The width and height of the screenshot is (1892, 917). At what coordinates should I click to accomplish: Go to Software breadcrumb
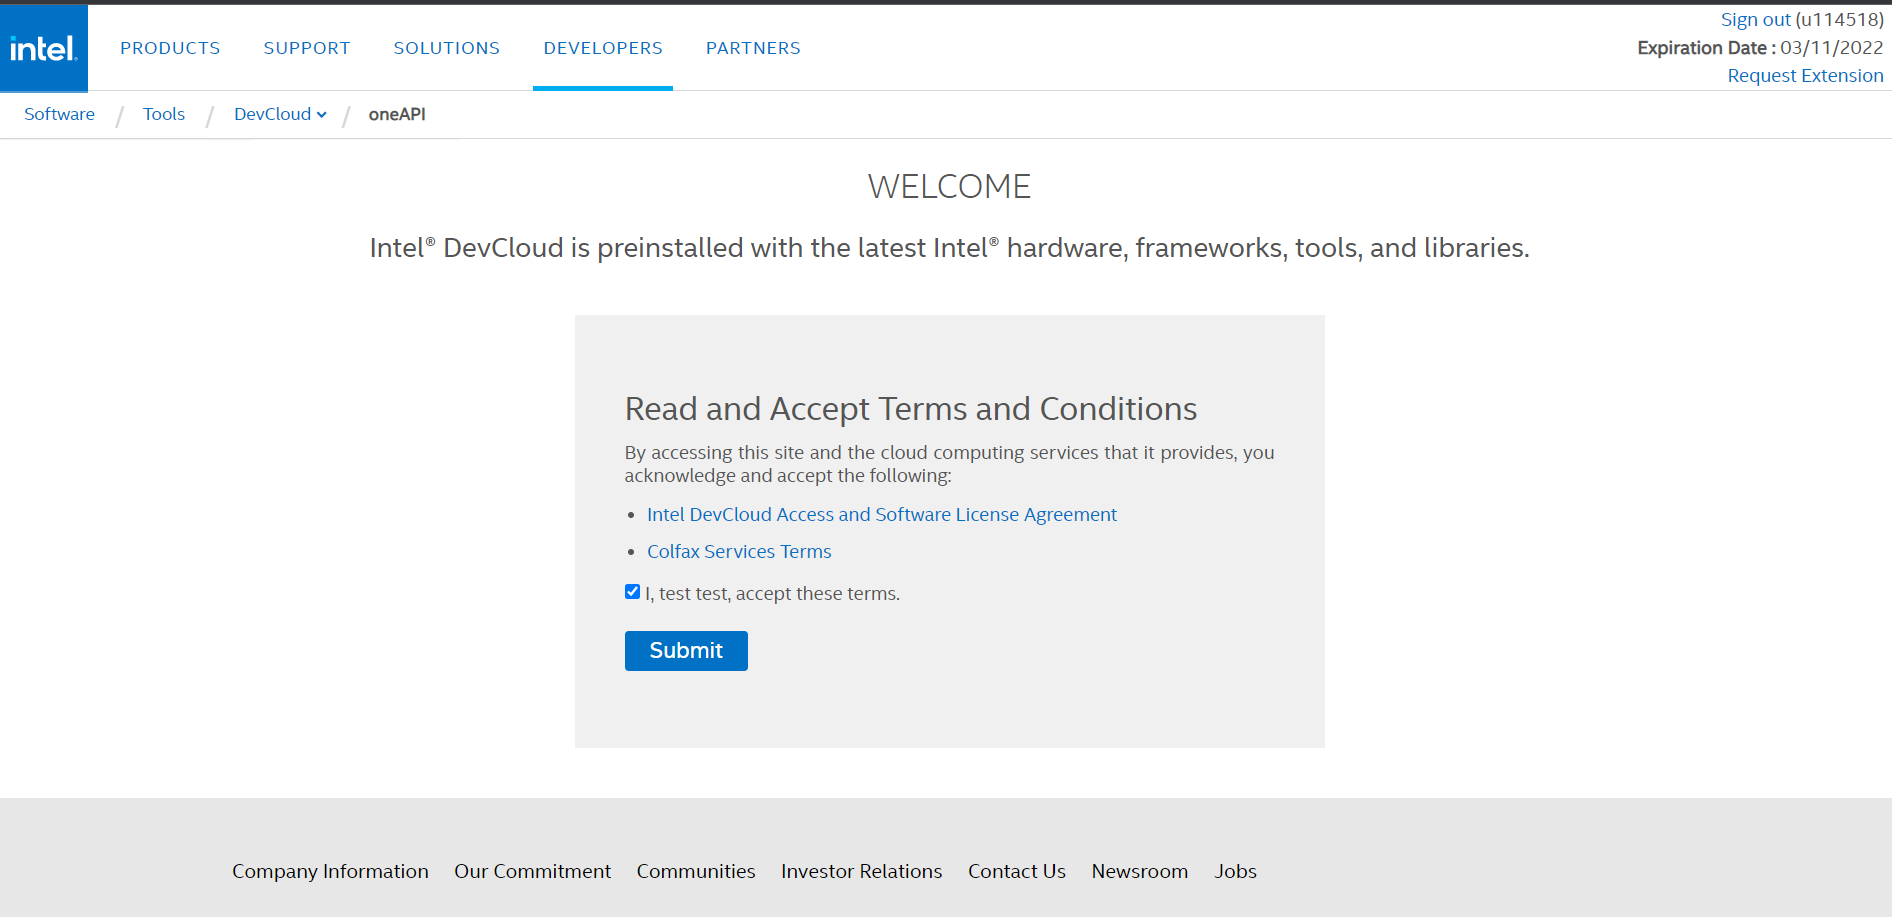(59, 114)
